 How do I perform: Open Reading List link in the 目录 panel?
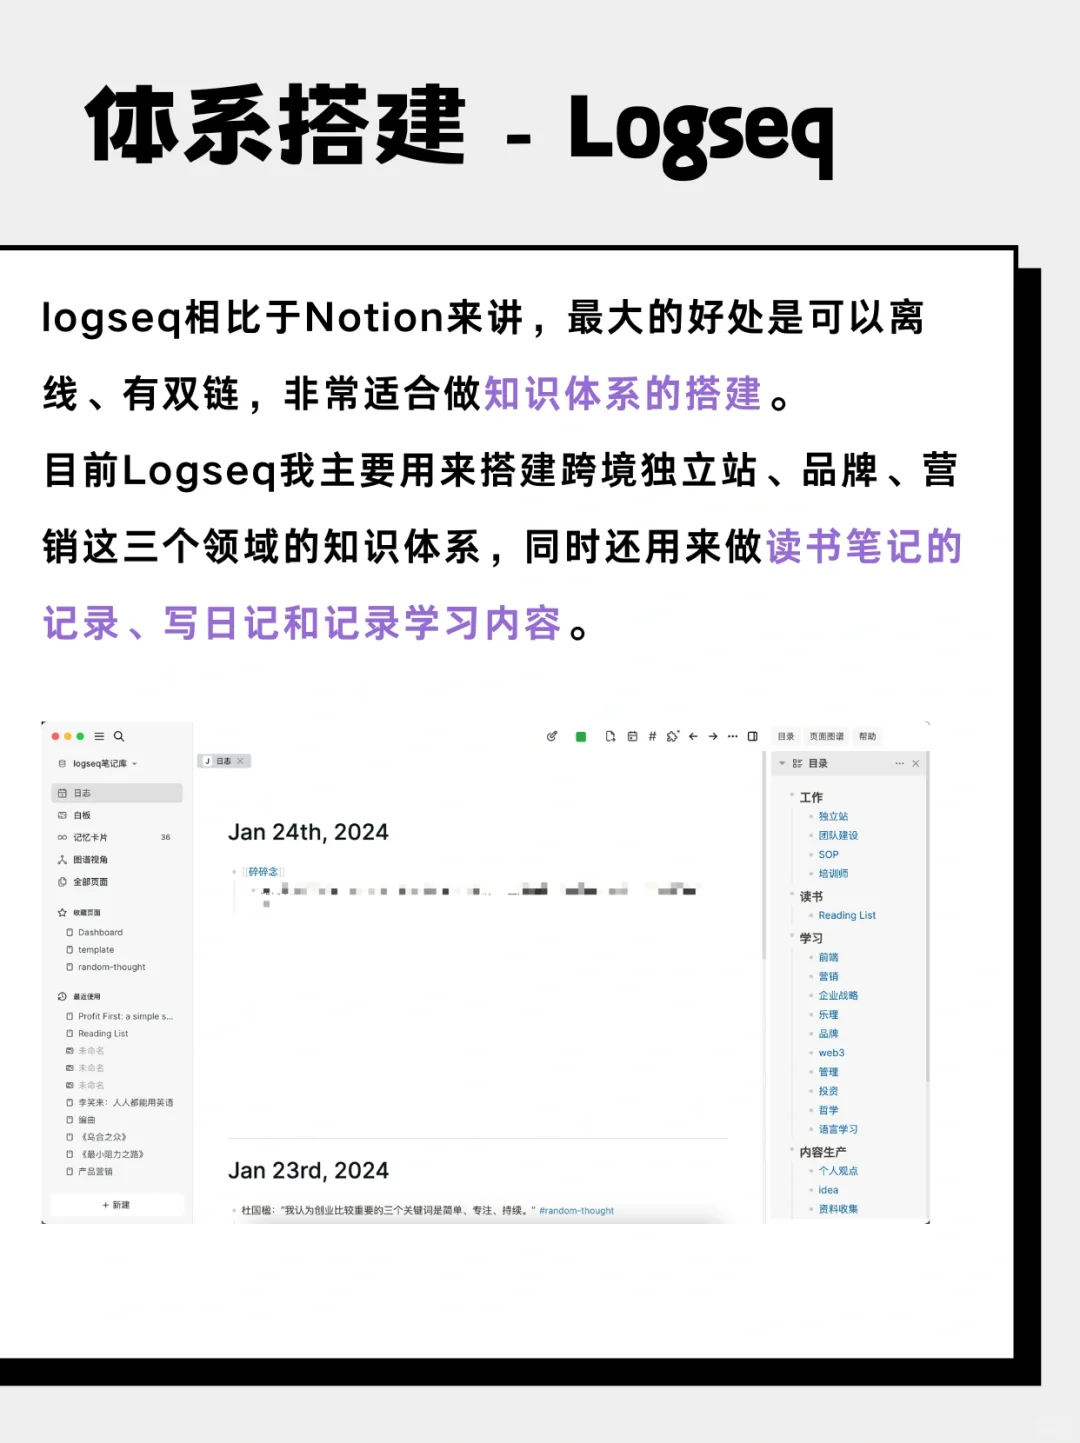coord(847,915)
